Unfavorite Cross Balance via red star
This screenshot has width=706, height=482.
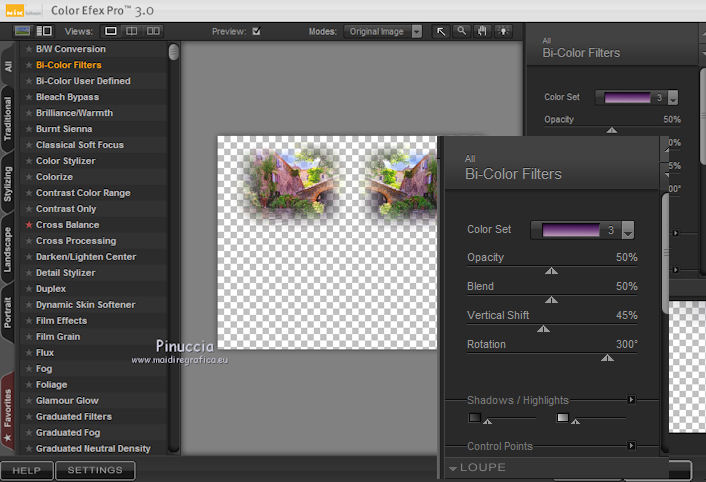coord(29,225)
